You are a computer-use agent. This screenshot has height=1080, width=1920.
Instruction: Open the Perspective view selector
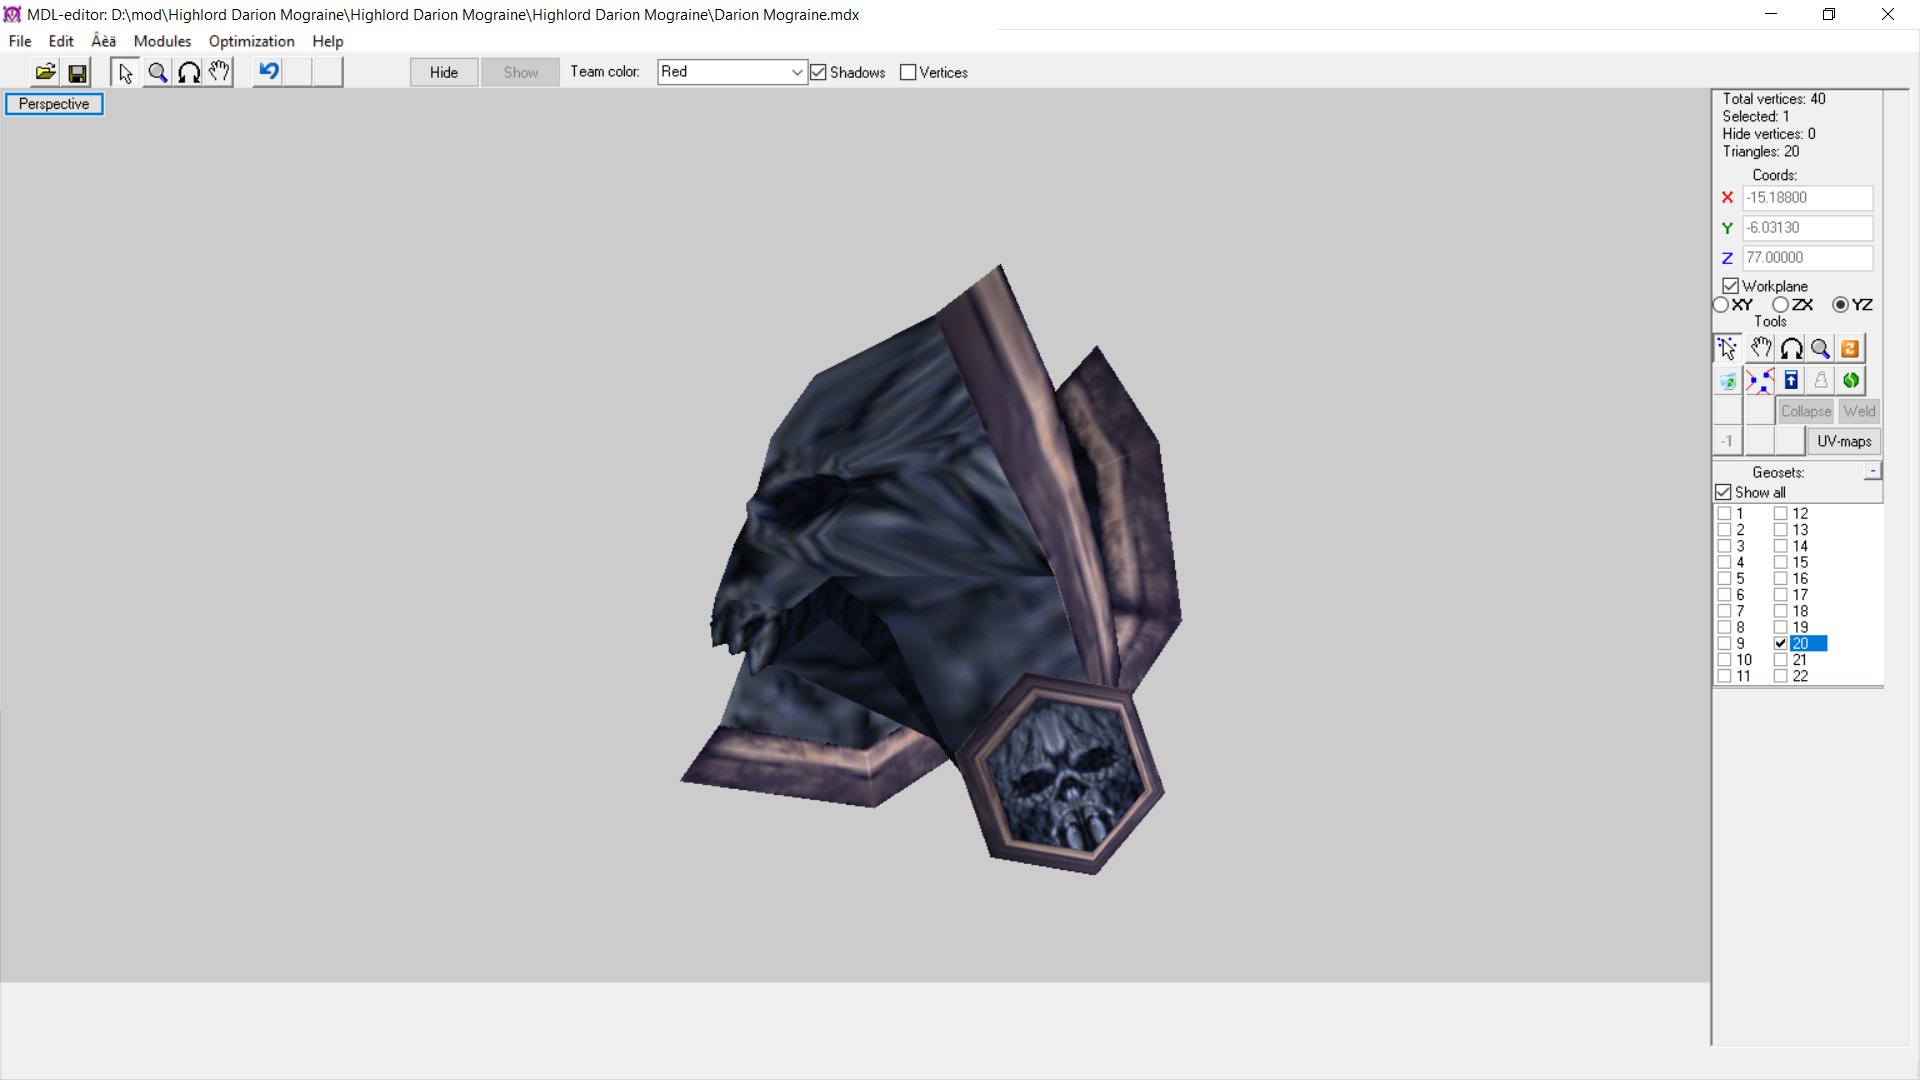(54, 104)
